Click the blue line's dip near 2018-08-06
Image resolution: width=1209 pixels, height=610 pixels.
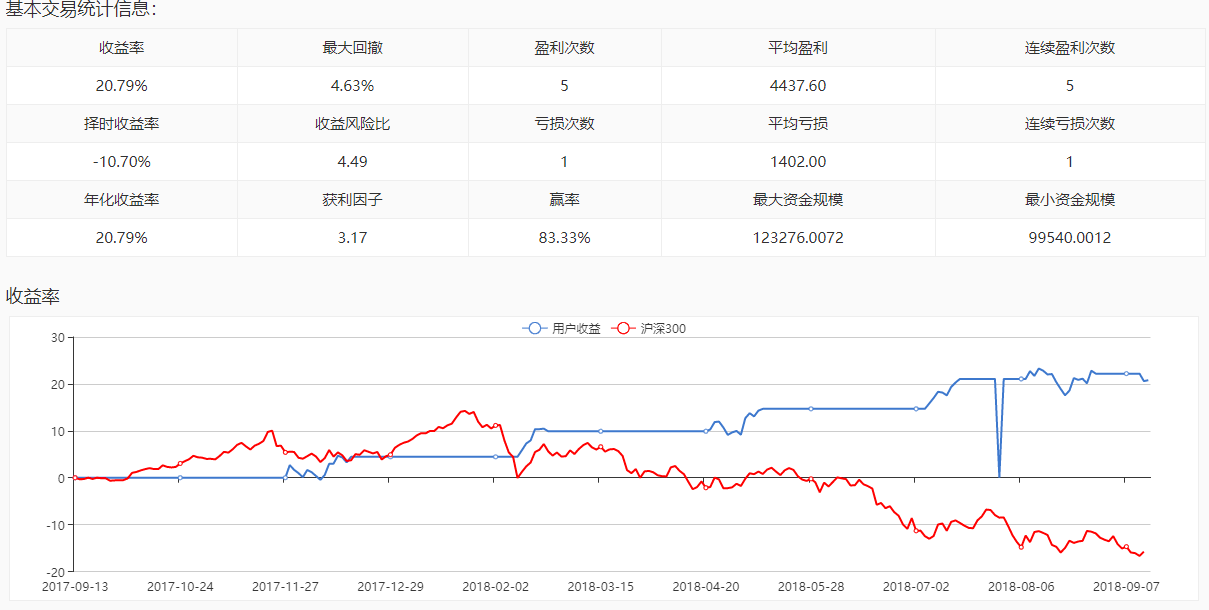[998, 472]
